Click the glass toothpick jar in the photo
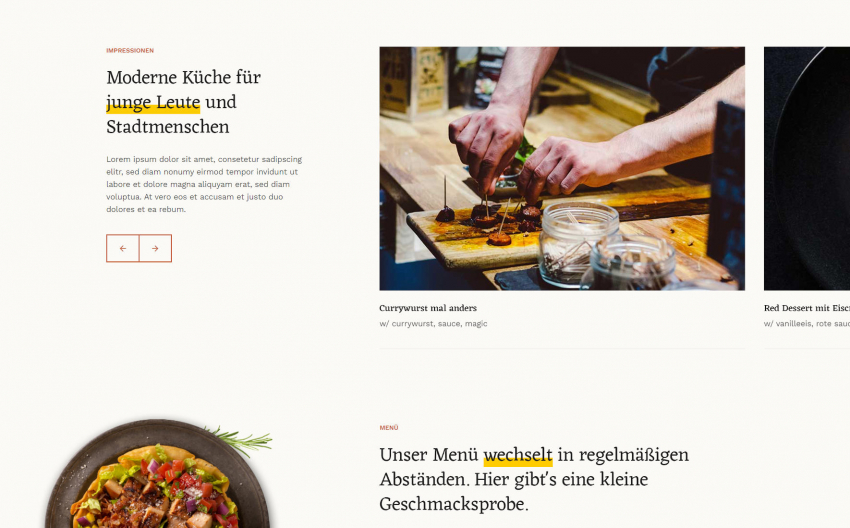The image size is (850, 528). pyautogui.click(x=579, y=244)
